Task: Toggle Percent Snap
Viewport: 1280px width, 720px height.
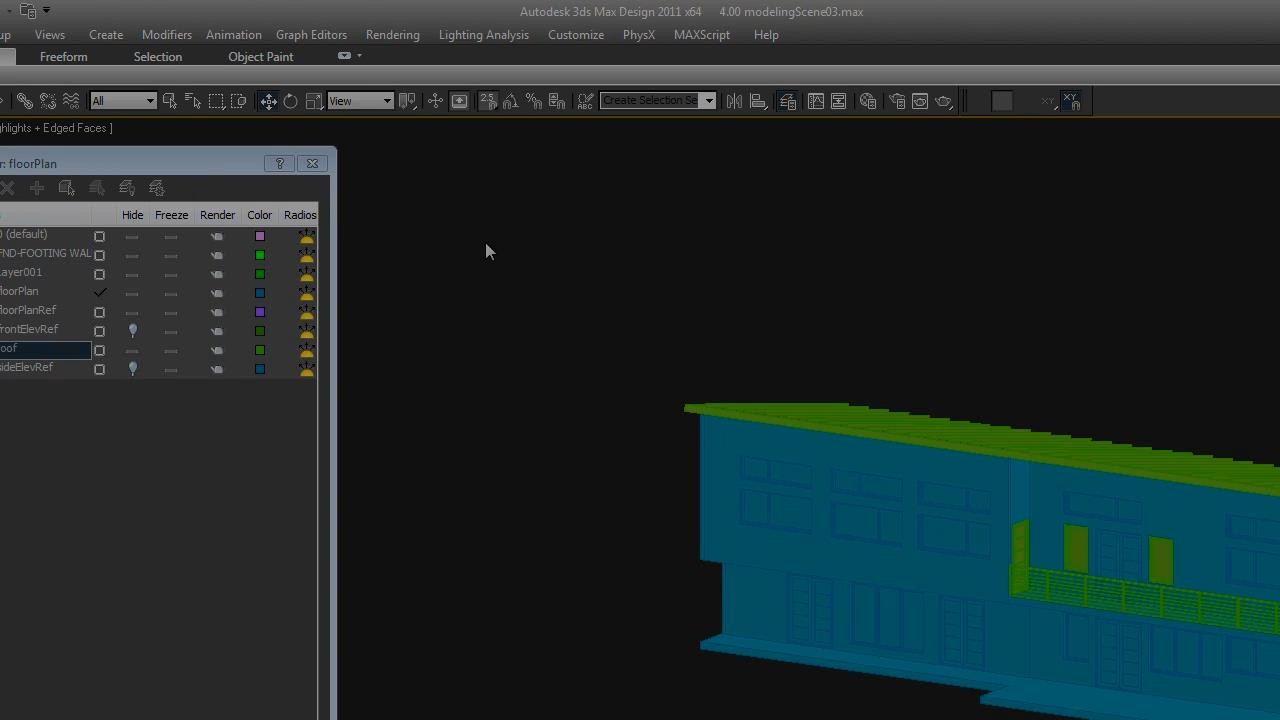Action: [x=533, y=101]
